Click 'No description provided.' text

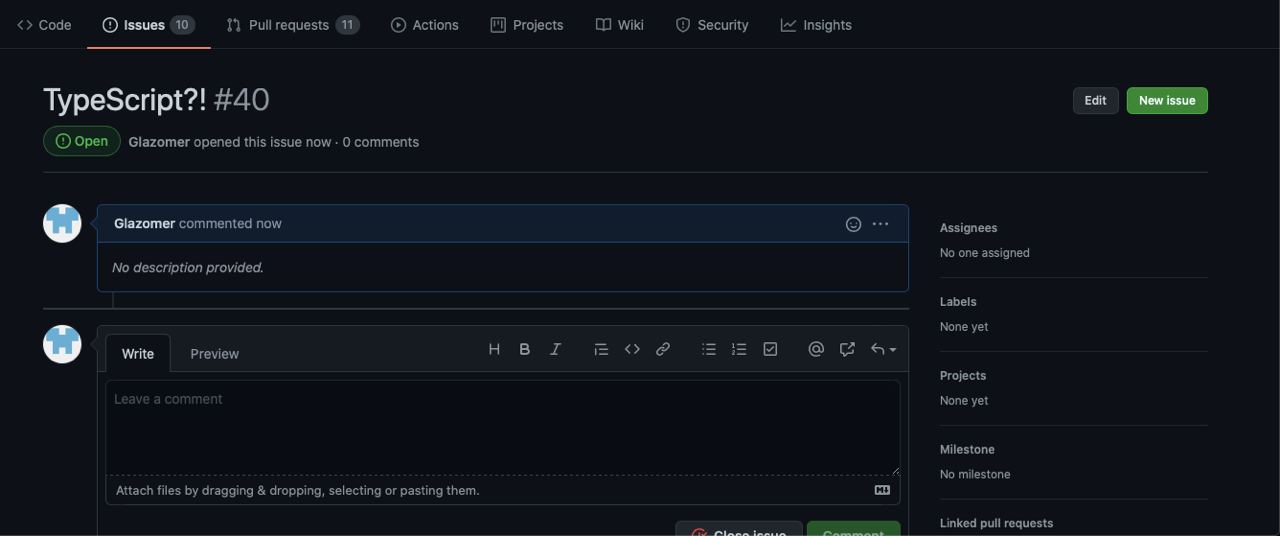(x=188, y=267)
